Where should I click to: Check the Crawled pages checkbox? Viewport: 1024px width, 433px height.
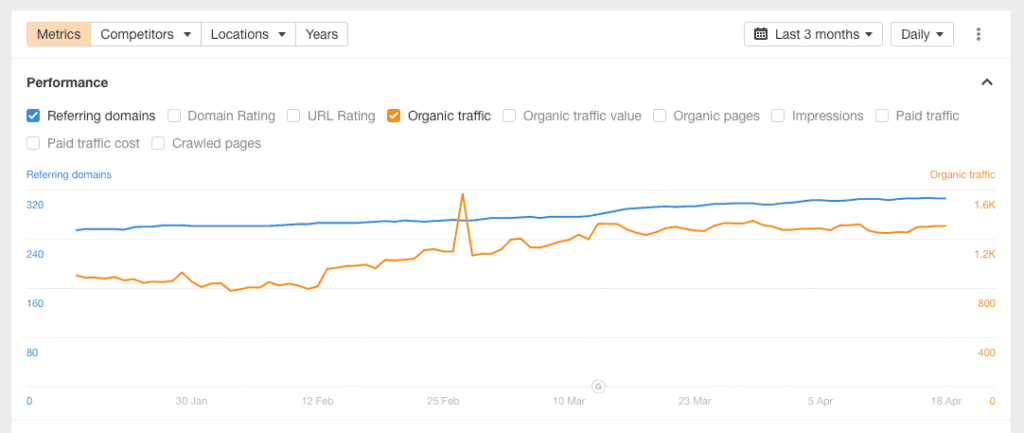click(x=158, y=143)
